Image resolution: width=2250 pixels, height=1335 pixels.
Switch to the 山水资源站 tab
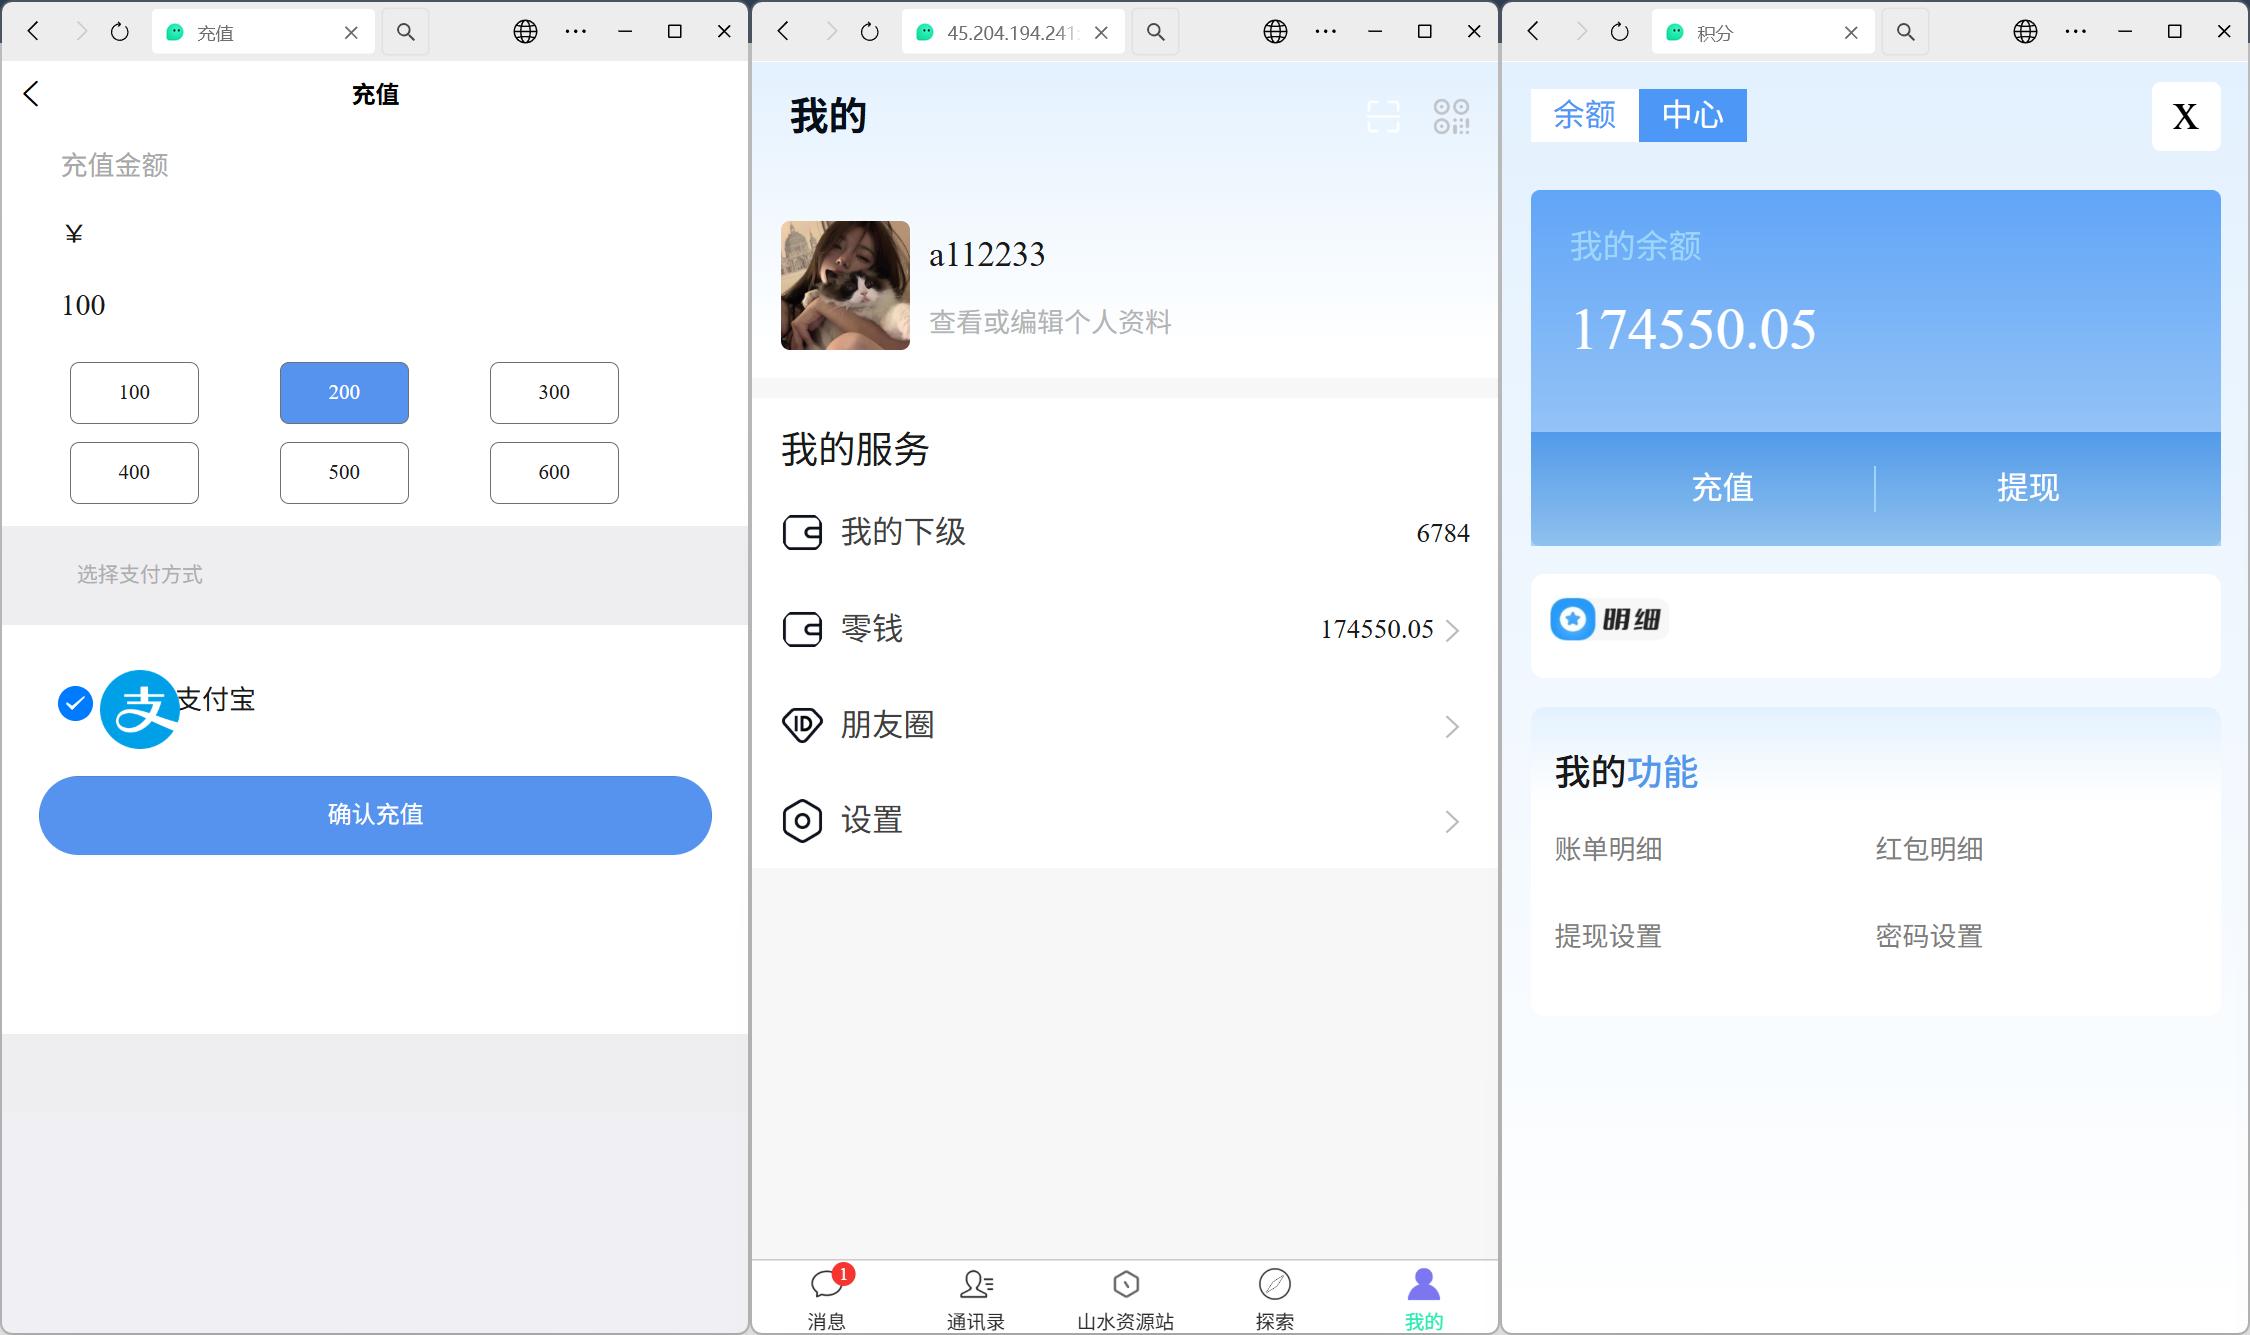pyautogui.click(x=1125, y=1298)
